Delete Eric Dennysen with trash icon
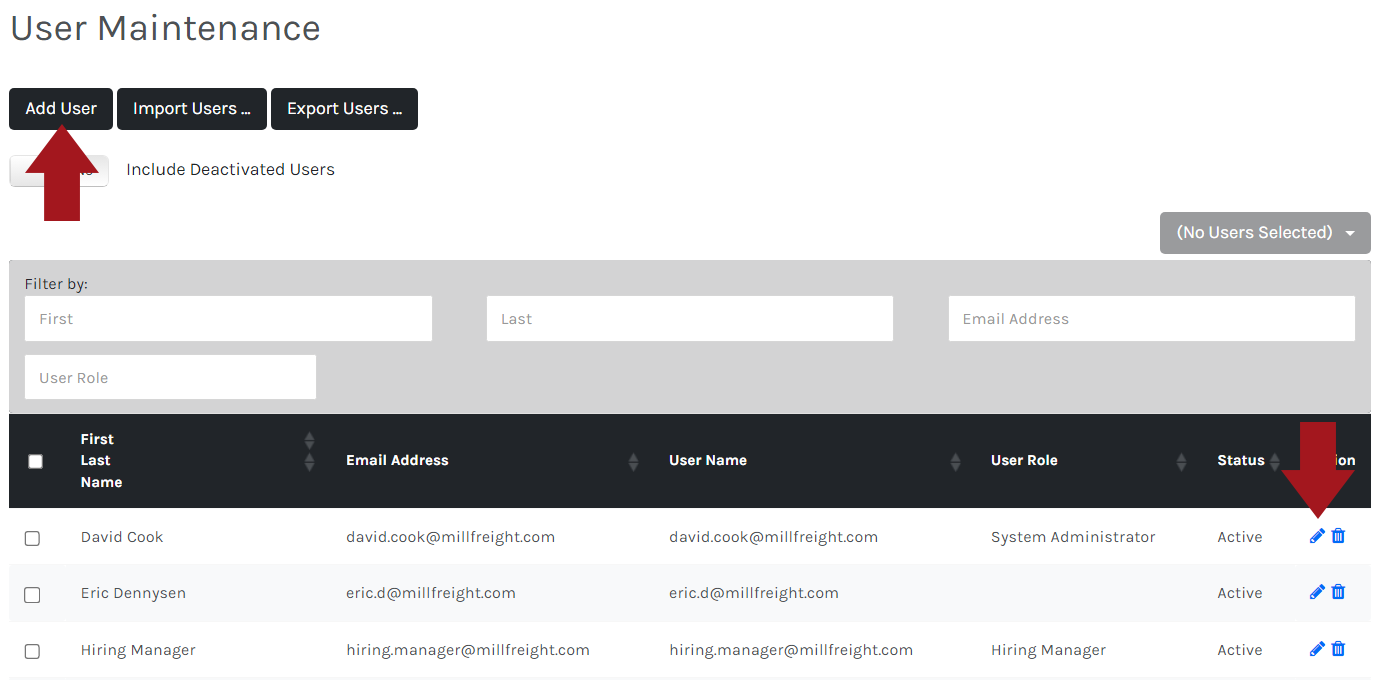Viewport: 1386px width, 680px height. click(1338, 592)
